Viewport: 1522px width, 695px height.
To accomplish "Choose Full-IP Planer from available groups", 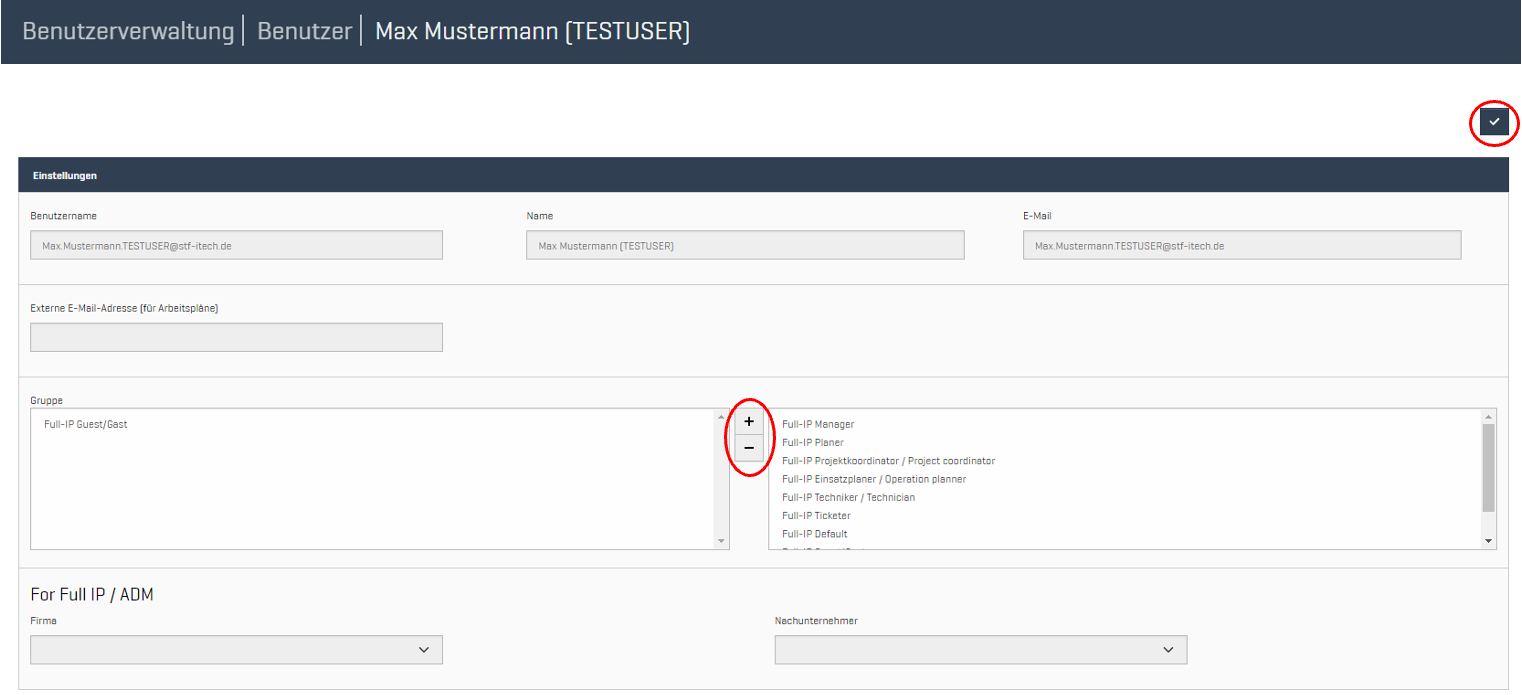I will (813, 442).
